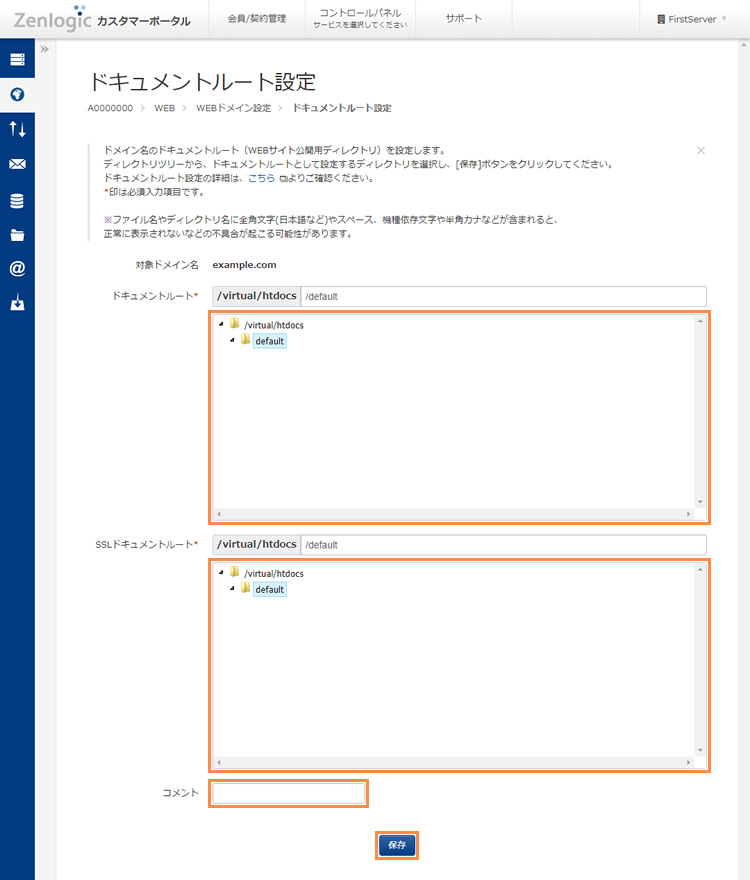750x880 pixels.
Task: Open the FirstServer account dropdown
Action: pos(692,19)
